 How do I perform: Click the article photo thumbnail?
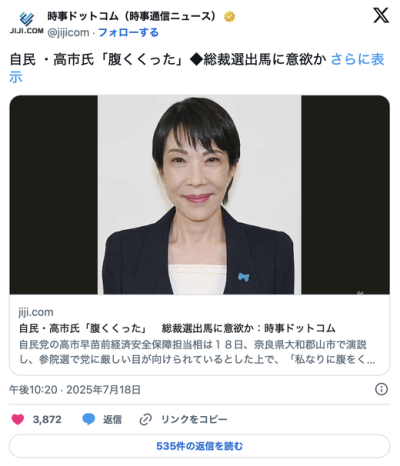point(199,195)
